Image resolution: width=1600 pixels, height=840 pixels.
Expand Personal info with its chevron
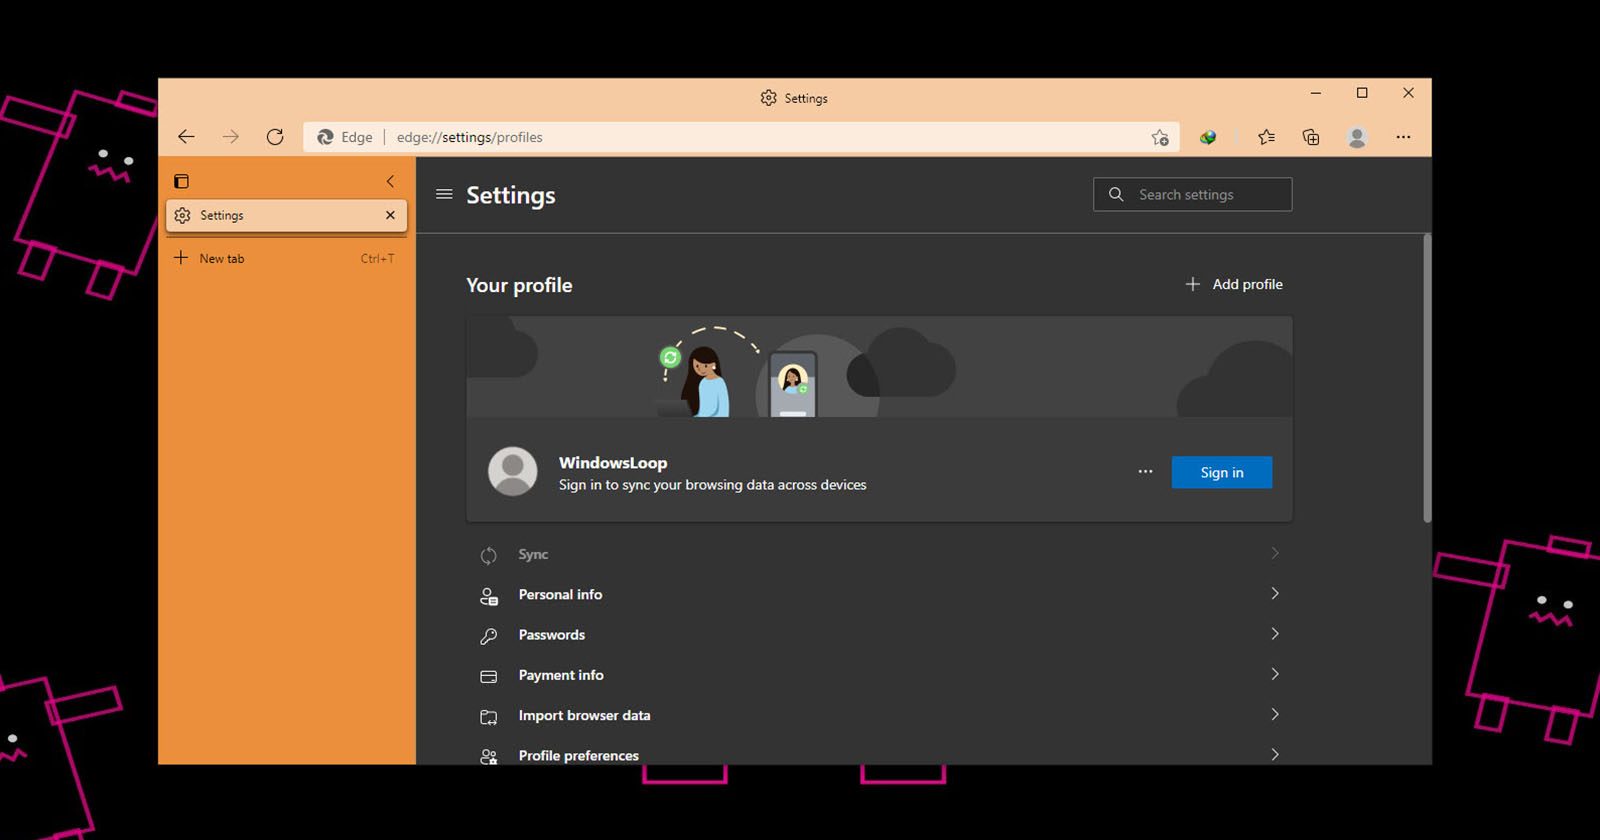click(x=1275, y=593)
